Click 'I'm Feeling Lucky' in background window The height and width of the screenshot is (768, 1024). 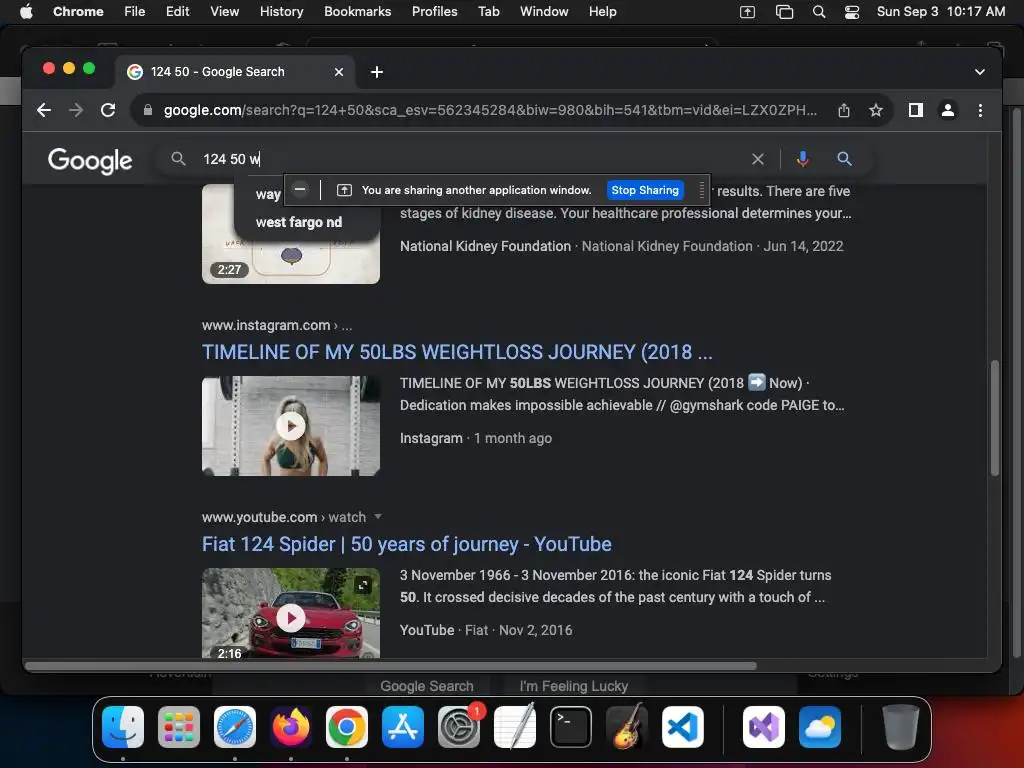point(573,686)
